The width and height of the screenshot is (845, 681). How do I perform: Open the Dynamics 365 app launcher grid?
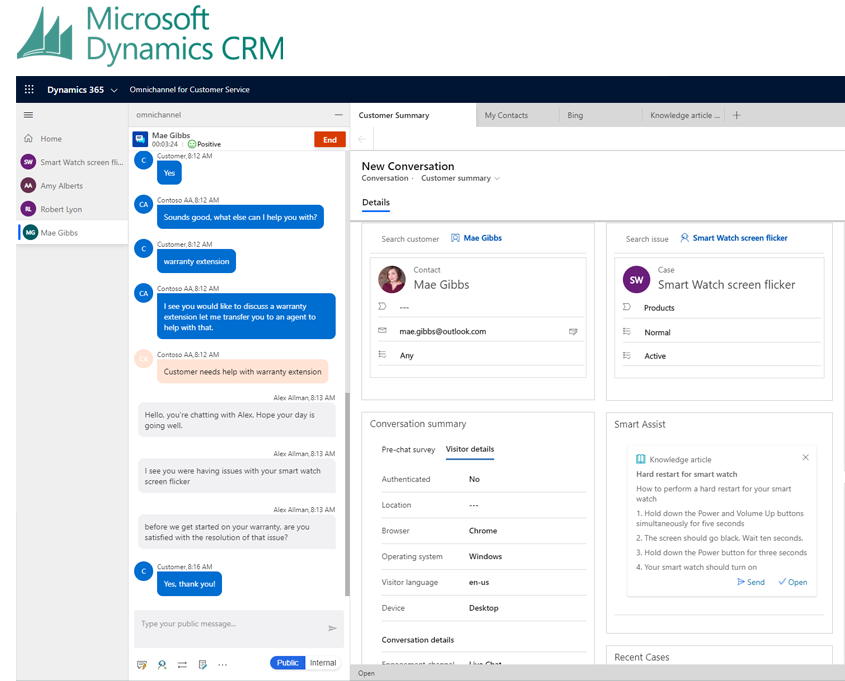point(29,89)
